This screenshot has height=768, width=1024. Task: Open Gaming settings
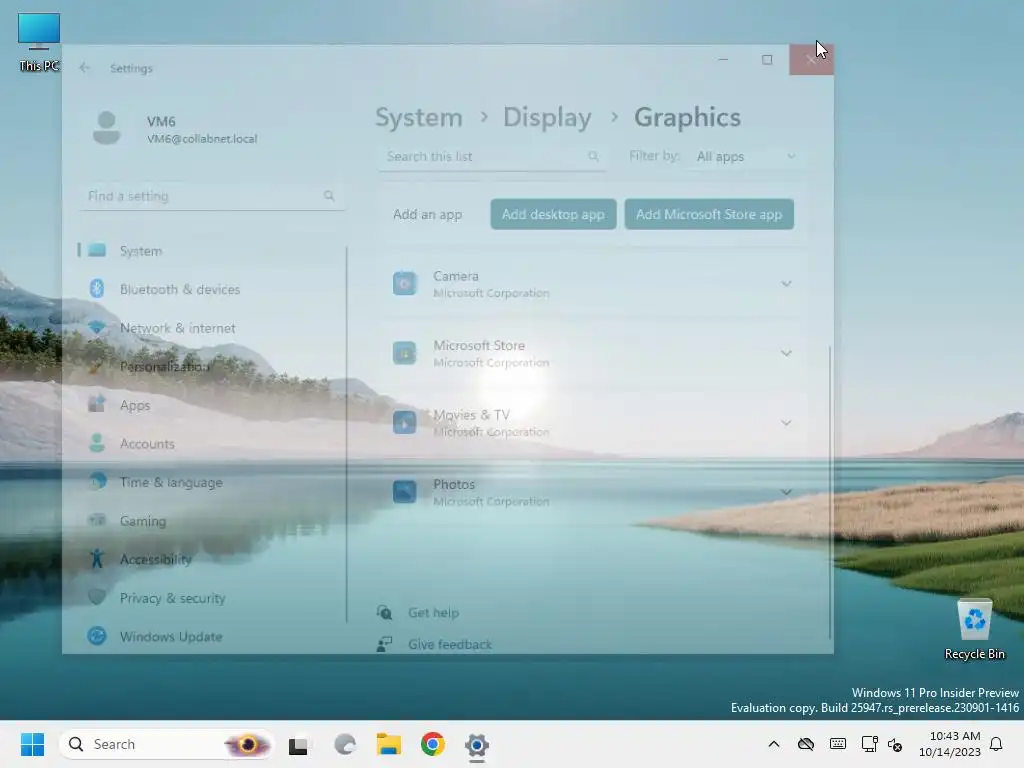(212, 520)
